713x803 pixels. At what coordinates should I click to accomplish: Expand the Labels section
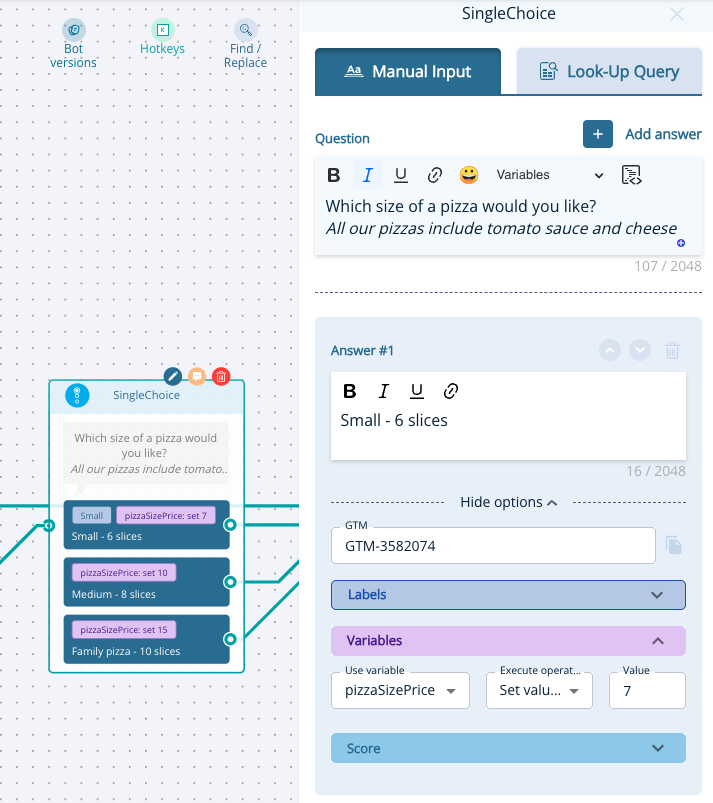pos(508,595)
